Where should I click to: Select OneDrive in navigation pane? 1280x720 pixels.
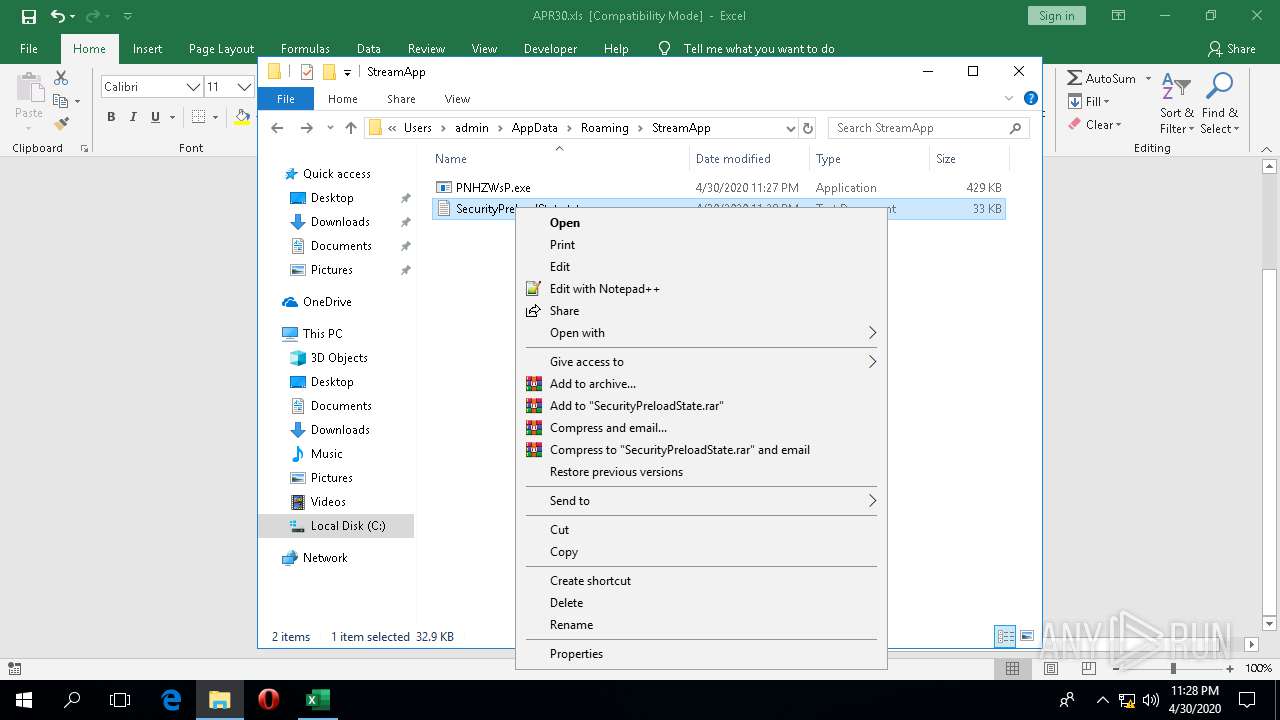pos(327,302)
